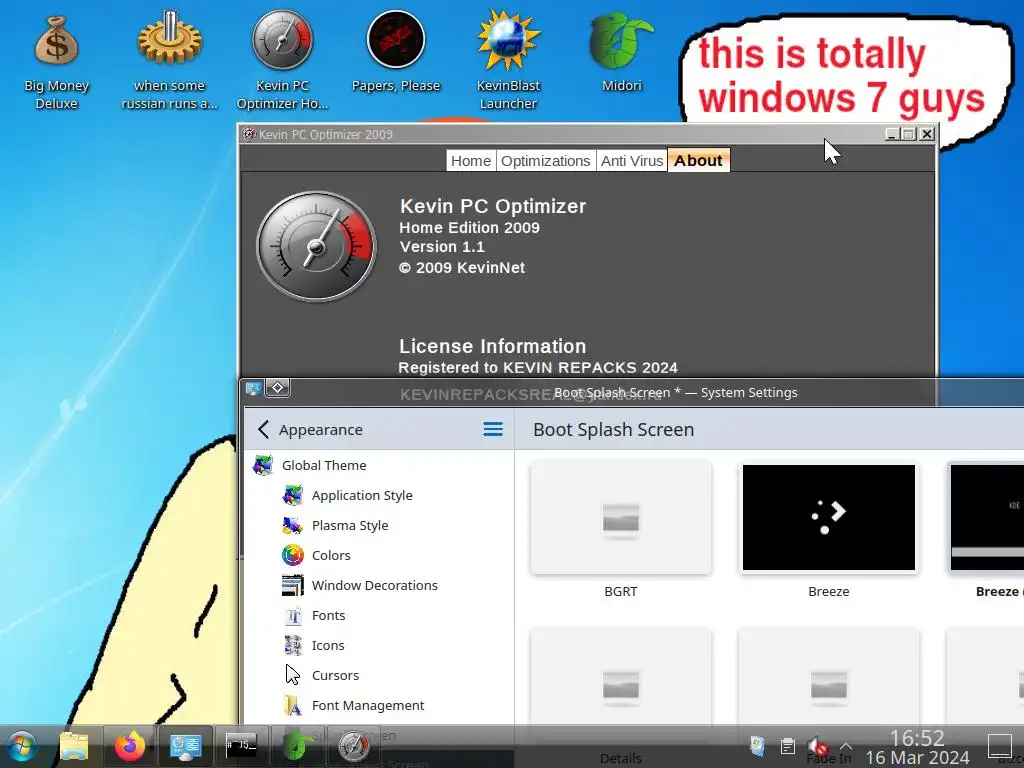Open Icons settings in Appearance

click(x=379, y=645)
